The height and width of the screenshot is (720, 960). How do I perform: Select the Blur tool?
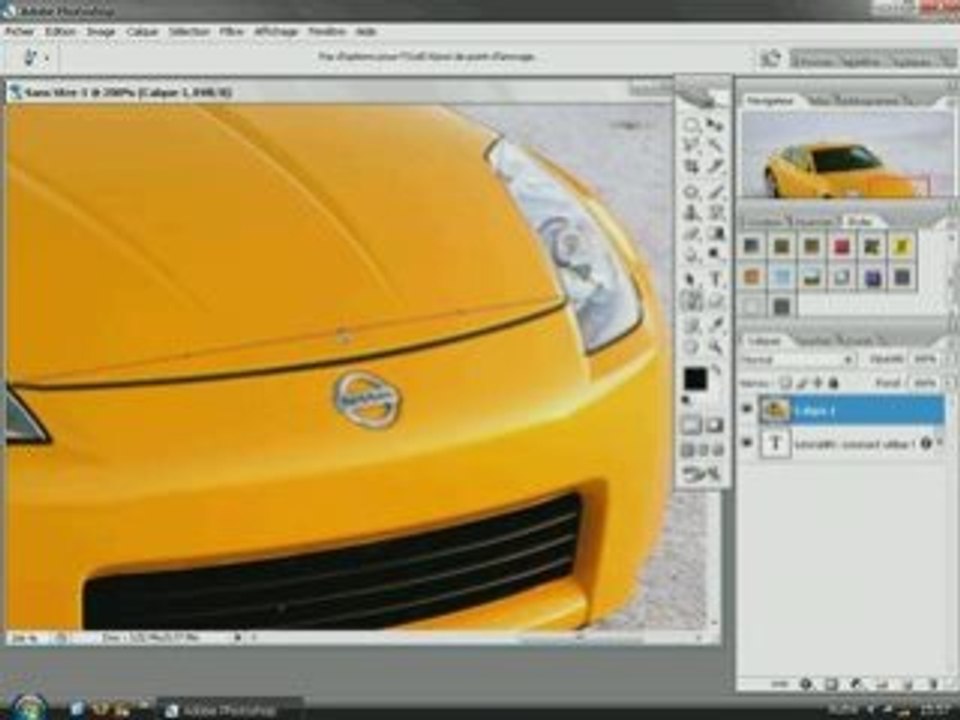click(691, 254)
